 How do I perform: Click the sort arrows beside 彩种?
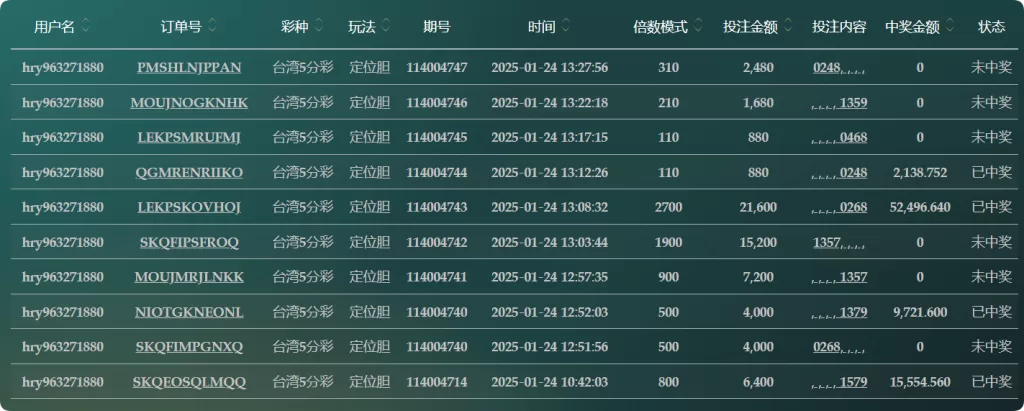tap(319, 27)
